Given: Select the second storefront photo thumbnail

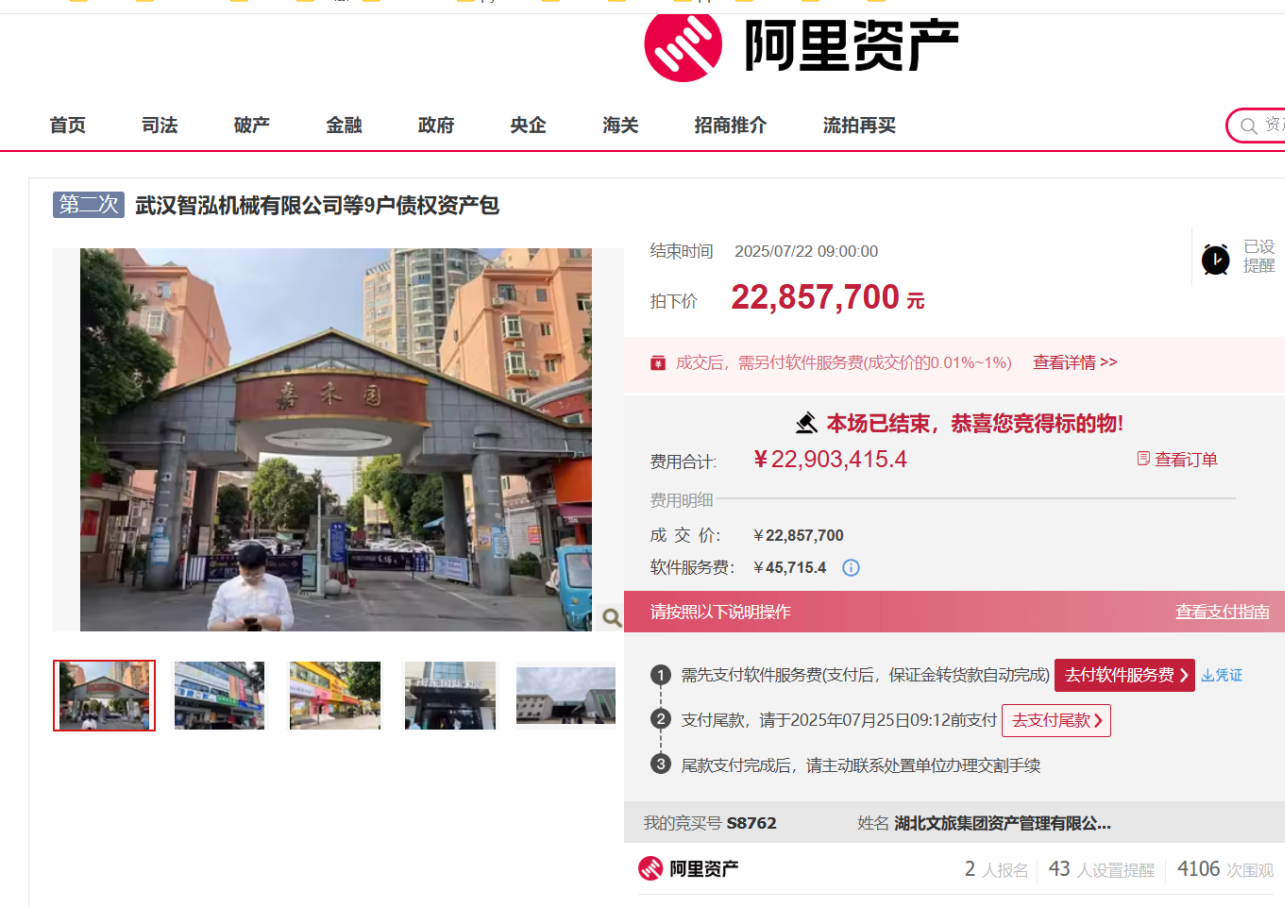Looking at the screenshot, I should tap(219, 695).
